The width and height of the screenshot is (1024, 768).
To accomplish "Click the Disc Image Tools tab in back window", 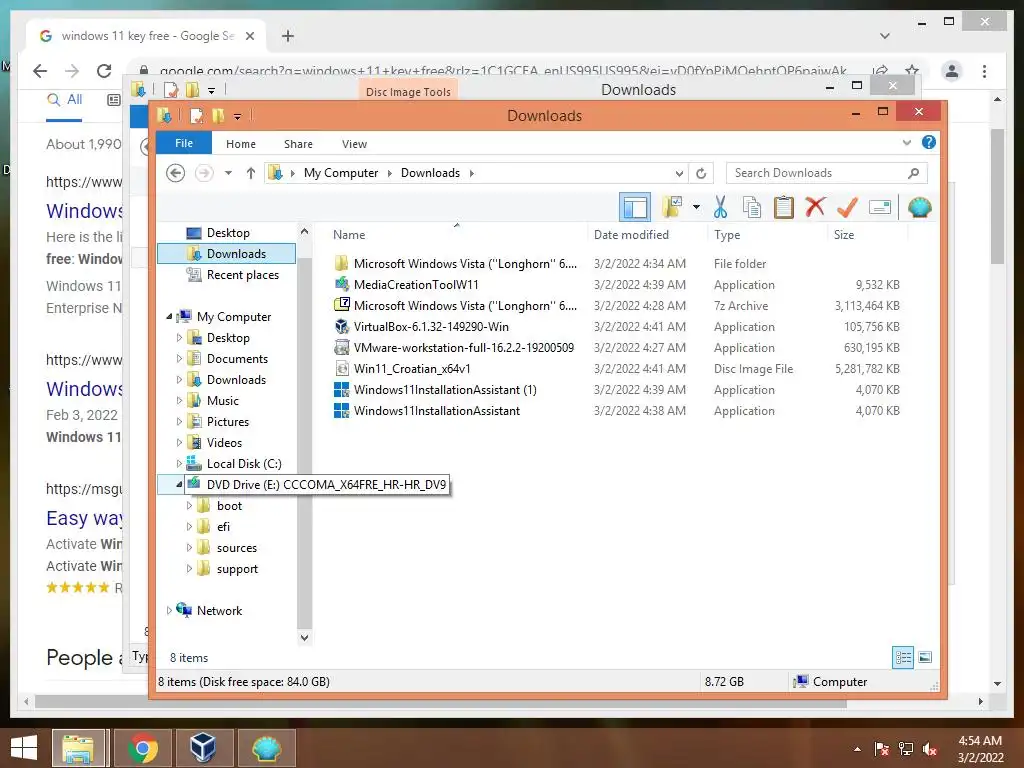I will pyautogui.click(x=408, y=91).
